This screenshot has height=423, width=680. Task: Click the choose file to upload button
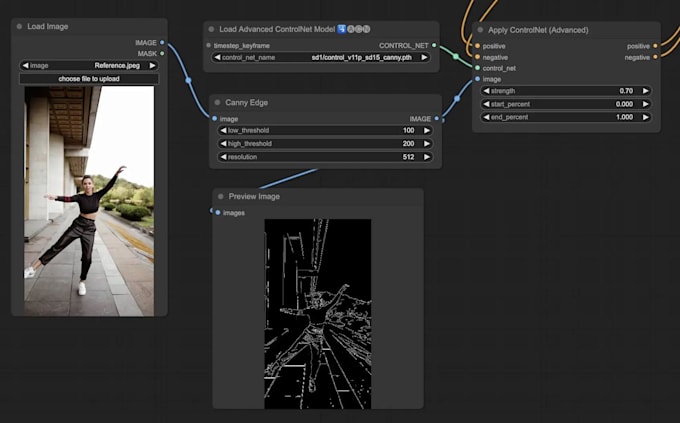pyautogui.click(x=89, y=79)
